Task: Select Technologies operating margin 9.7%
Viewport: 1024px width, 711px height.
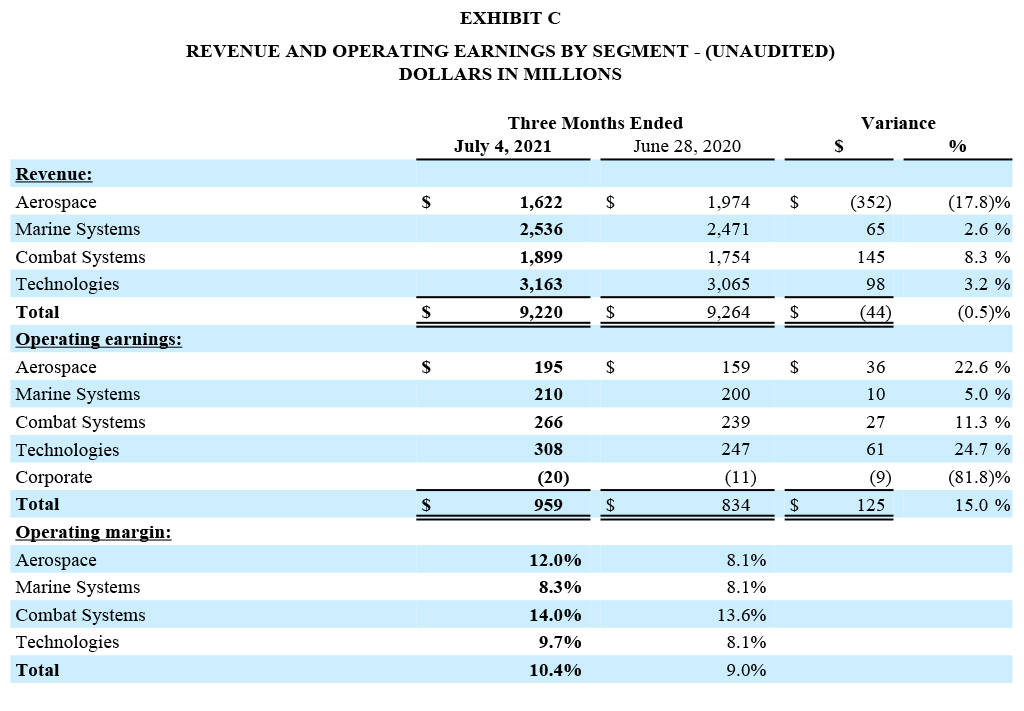Action: [560, 642]
